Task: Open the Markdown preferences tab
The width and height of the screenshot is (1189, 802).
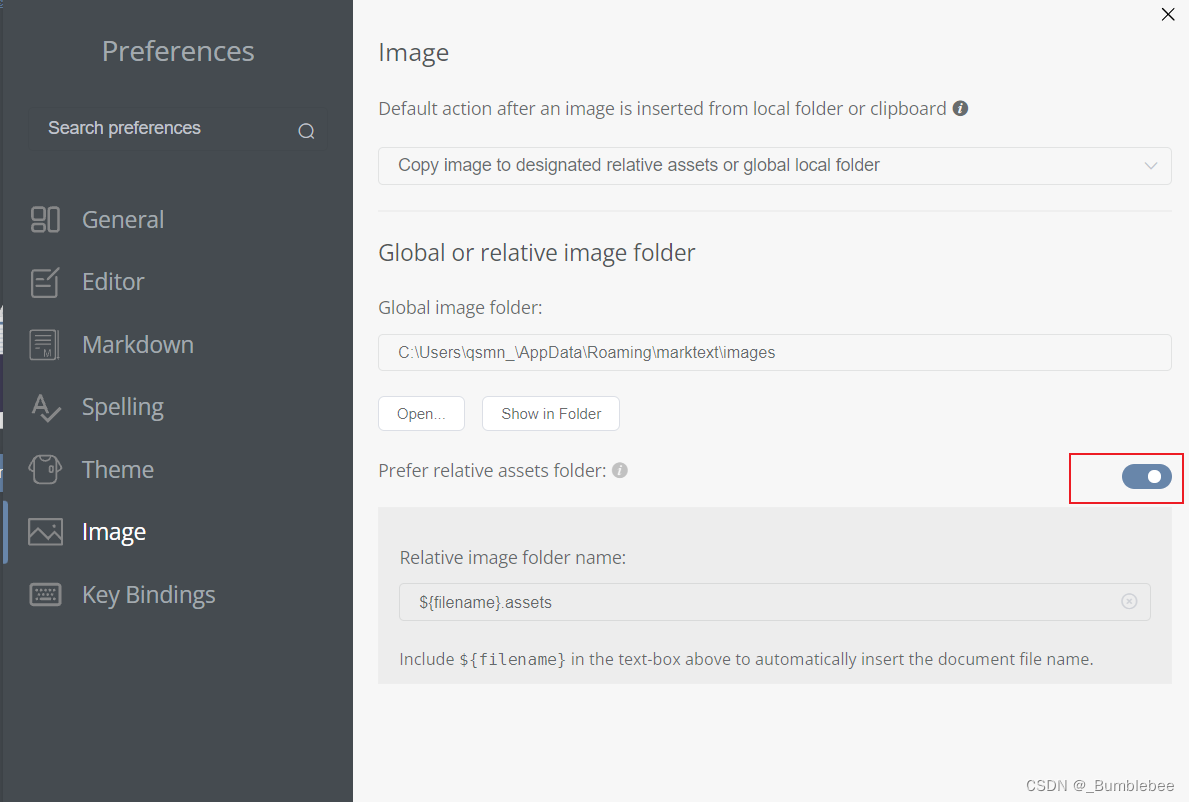Action: point(138,345)
